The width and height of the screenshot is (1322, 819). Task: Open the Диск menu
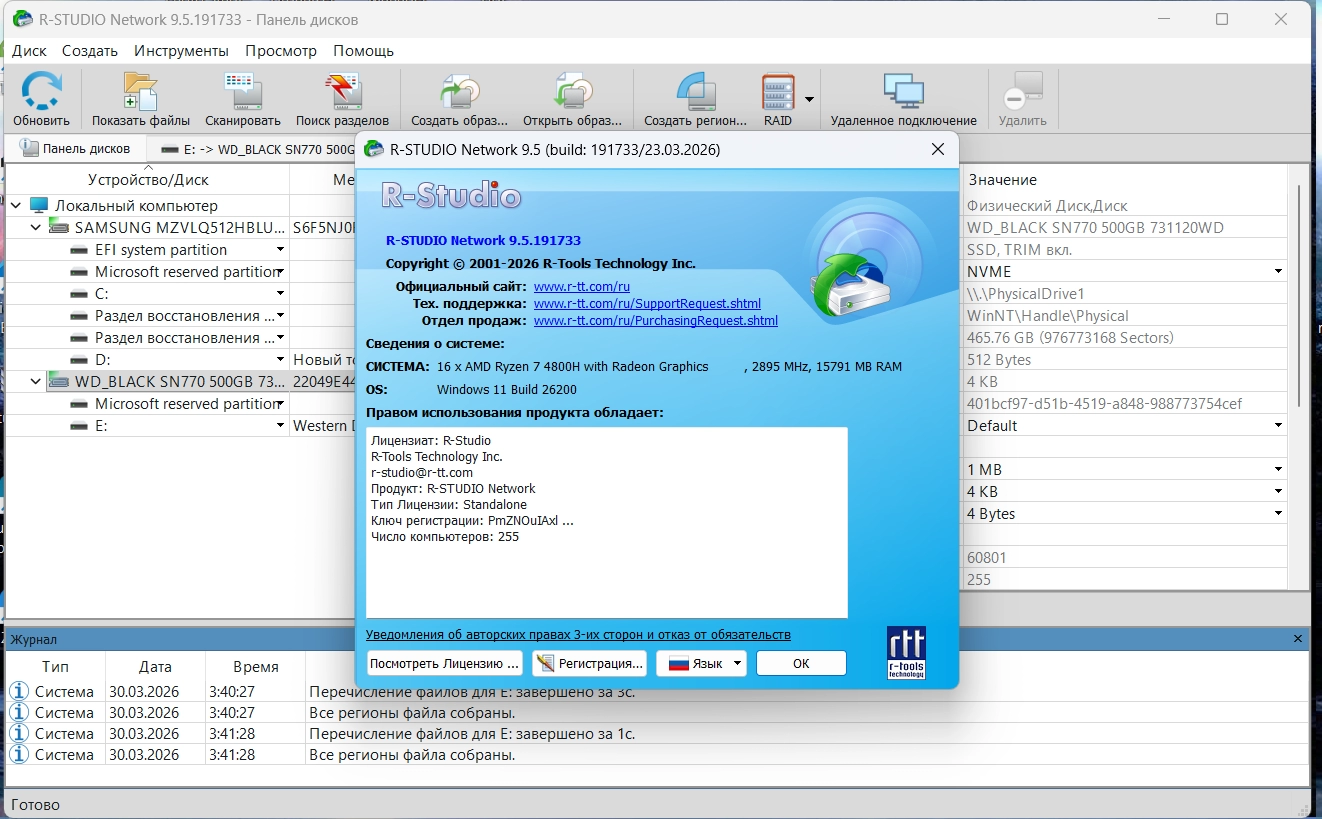(30, 50)
